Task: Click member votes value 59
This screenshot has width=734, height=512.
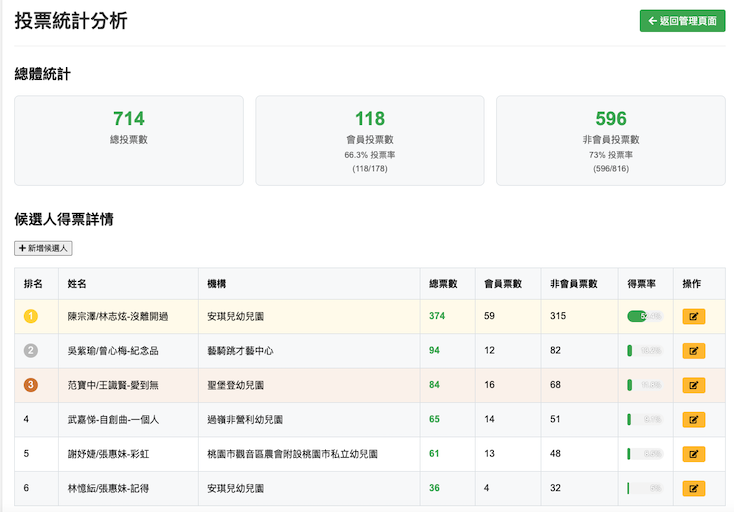Action: 489,316
